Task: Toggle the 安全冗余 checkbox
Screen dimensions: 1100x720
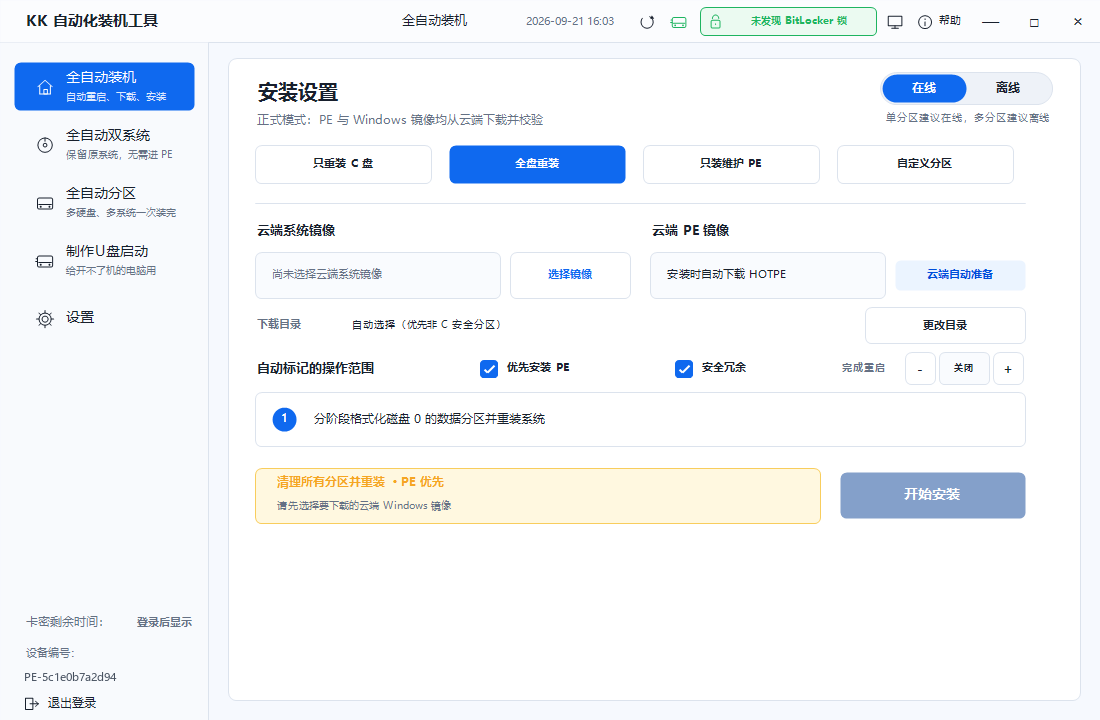Action: point(684,368)
